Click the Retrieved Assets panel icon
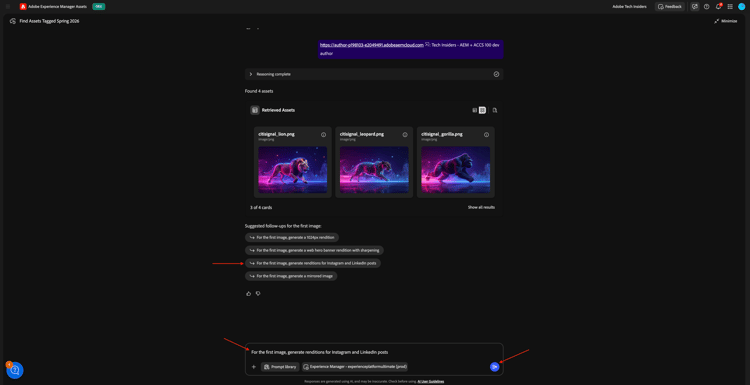 pyautogui.click(x=255, y=110)
